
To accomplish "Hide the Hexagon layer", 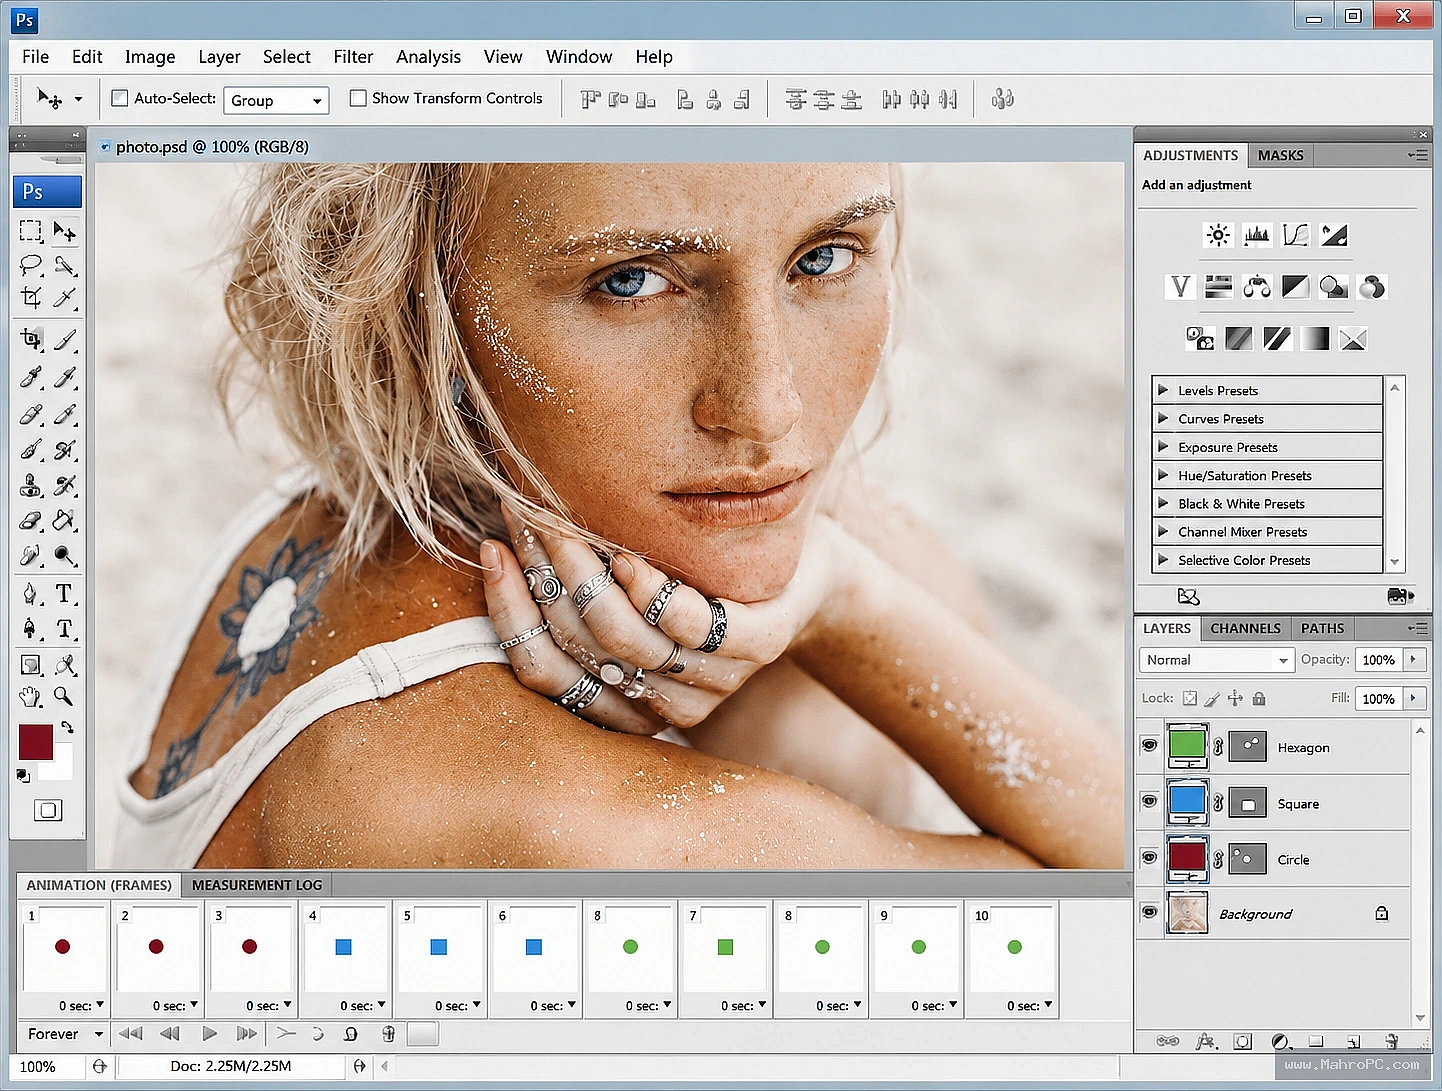I will [1149, 746].
